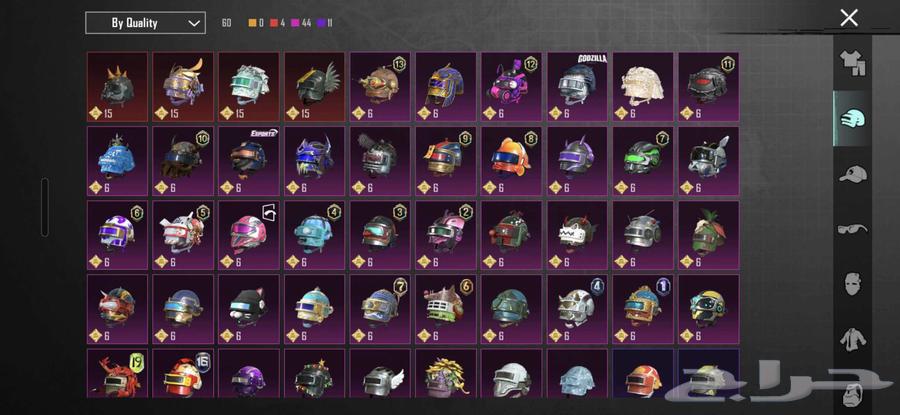900x415 pixels.
Task: Click the red quality count indicator 4
Action: [277, 24]
